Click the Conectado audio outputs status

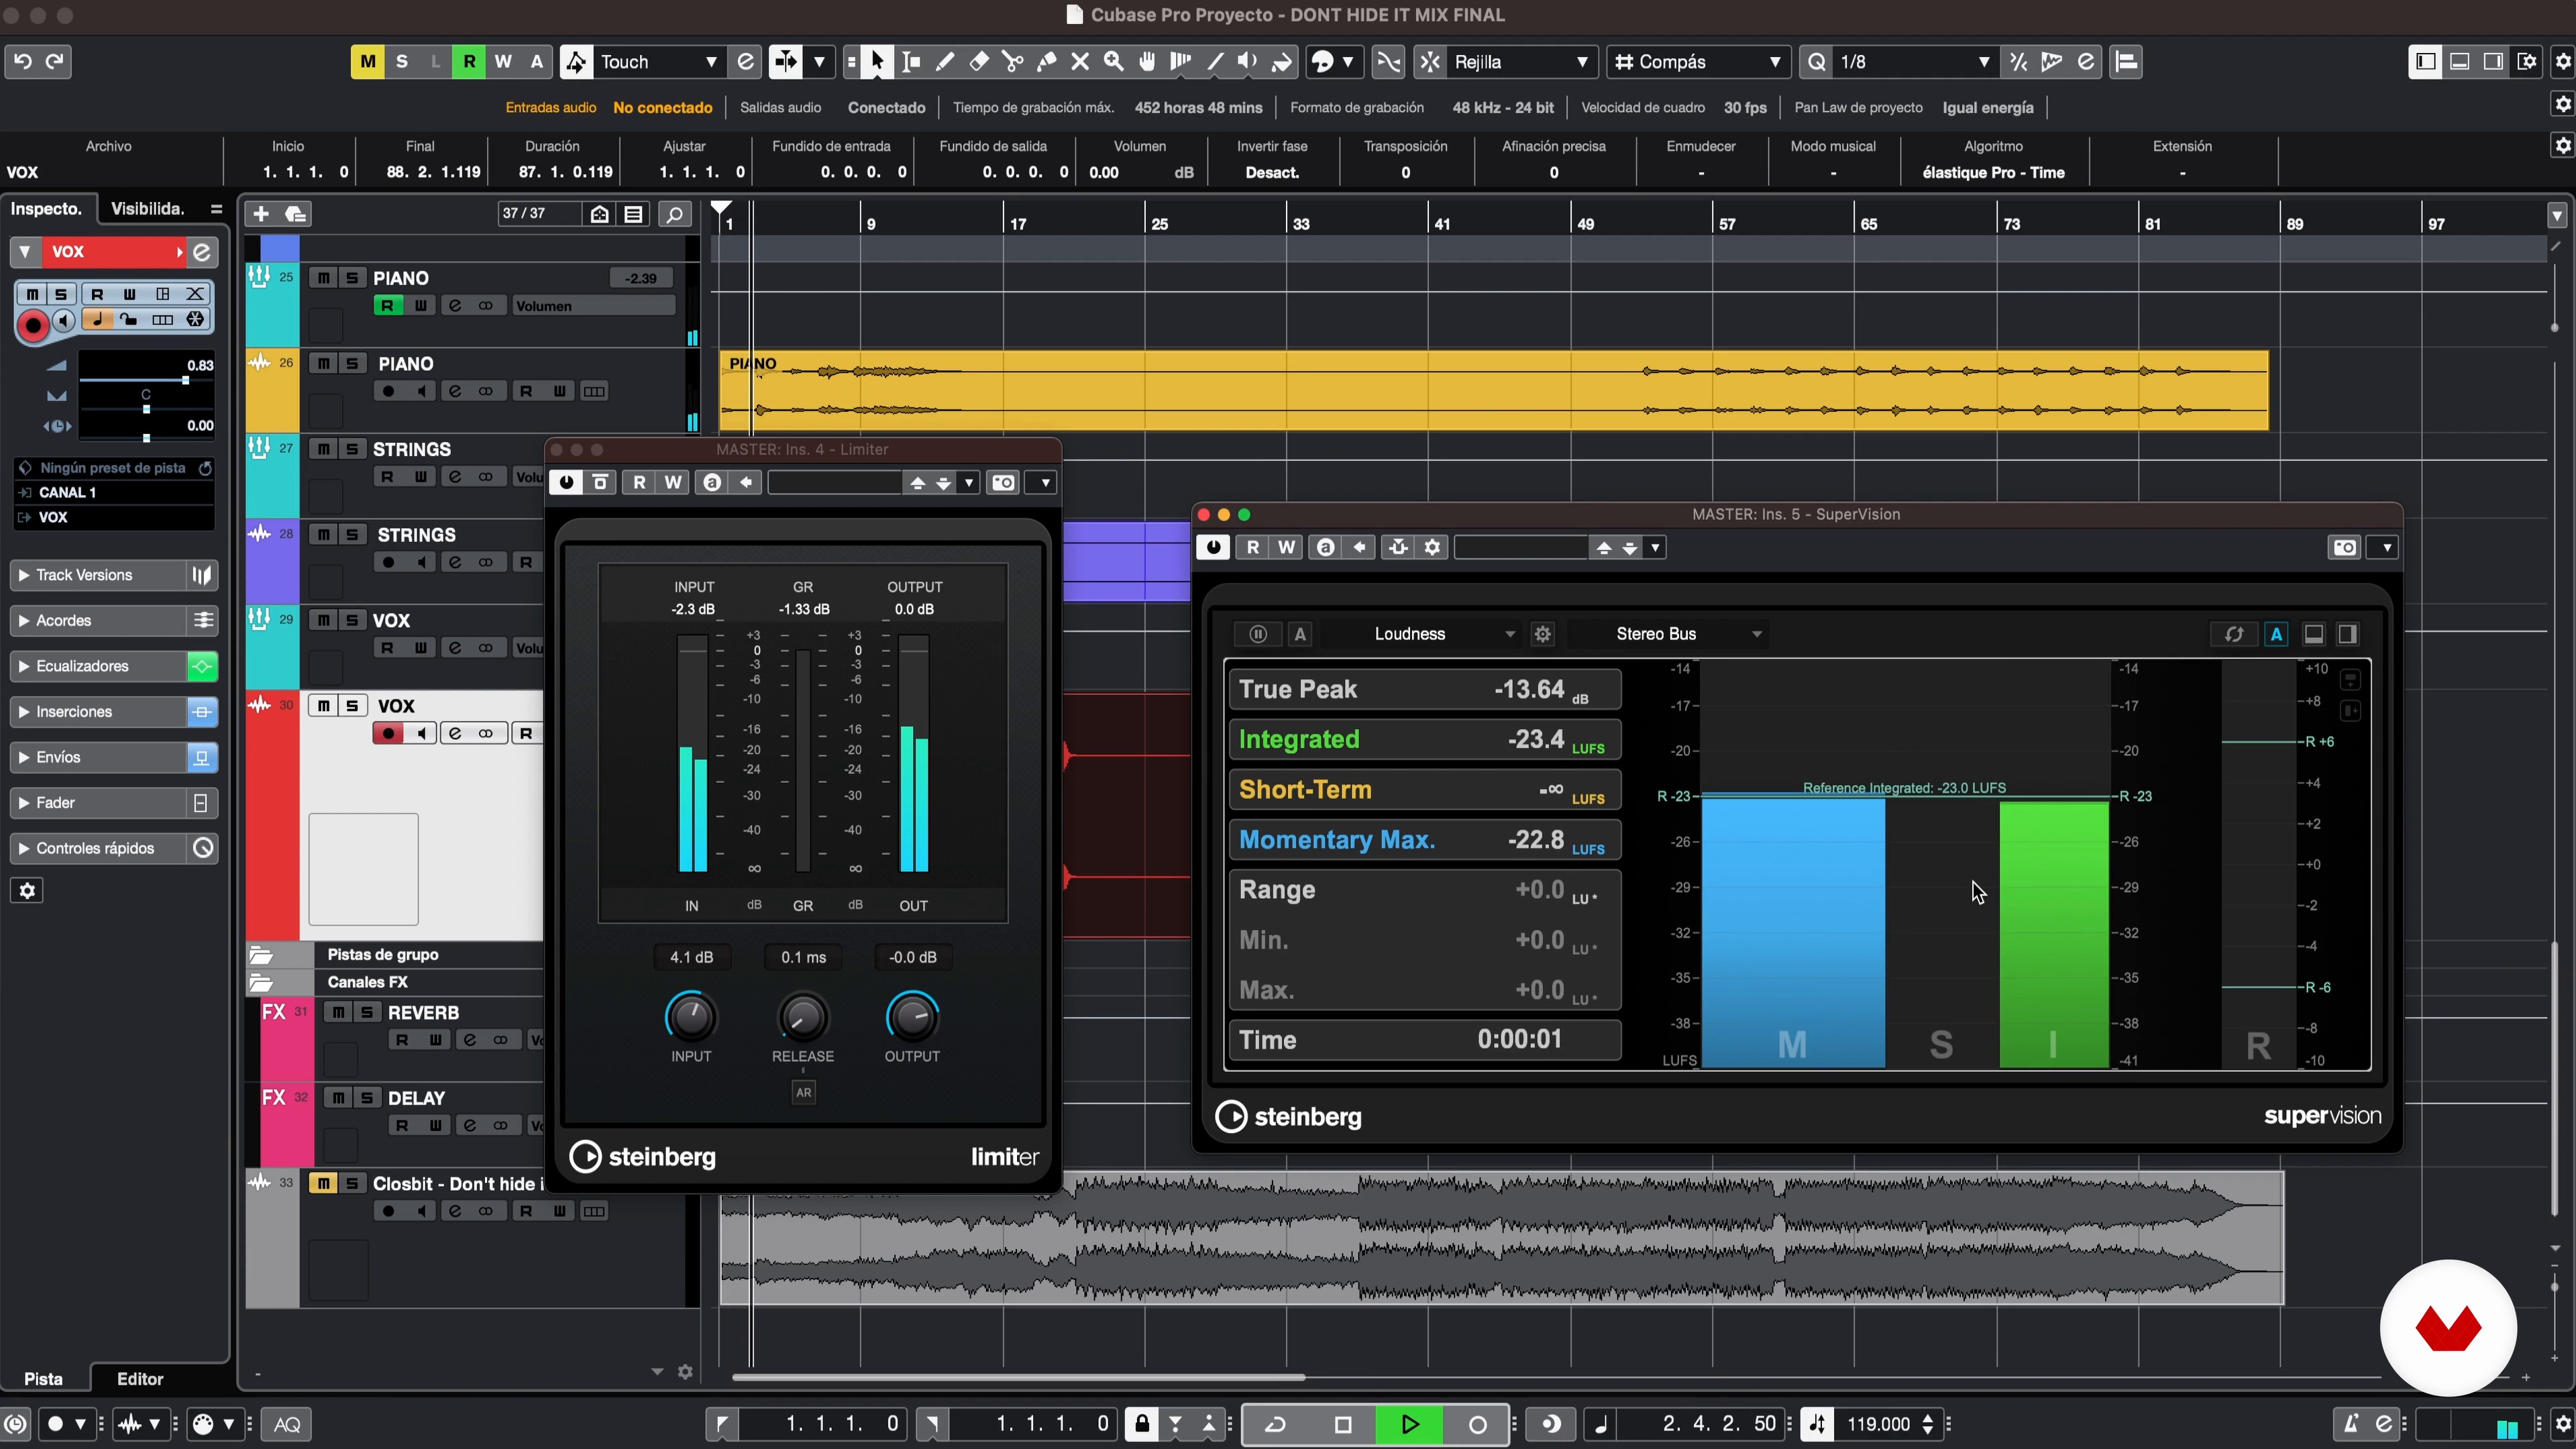tap(886, 108)
